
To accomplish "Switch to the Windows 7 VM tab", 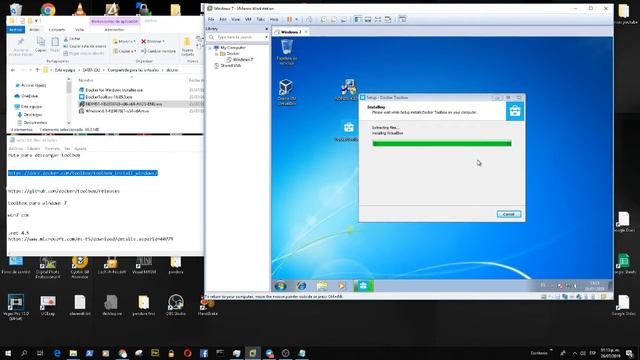I will pos(291,32).
